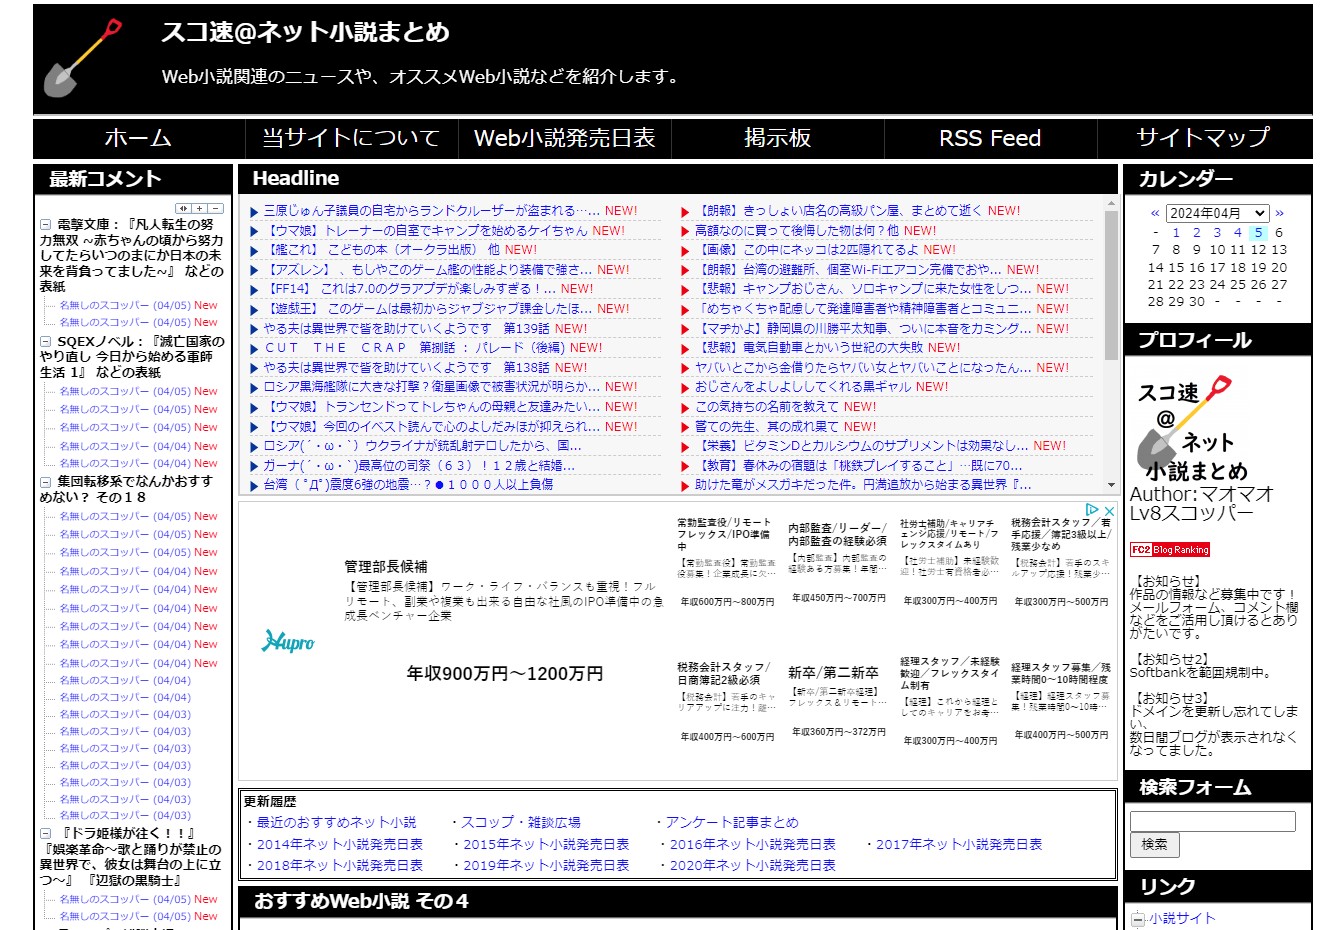This screenshot has width=1340, height=930.
Task: Open アンケート記事まとめ link
Action: pos(732,822)
